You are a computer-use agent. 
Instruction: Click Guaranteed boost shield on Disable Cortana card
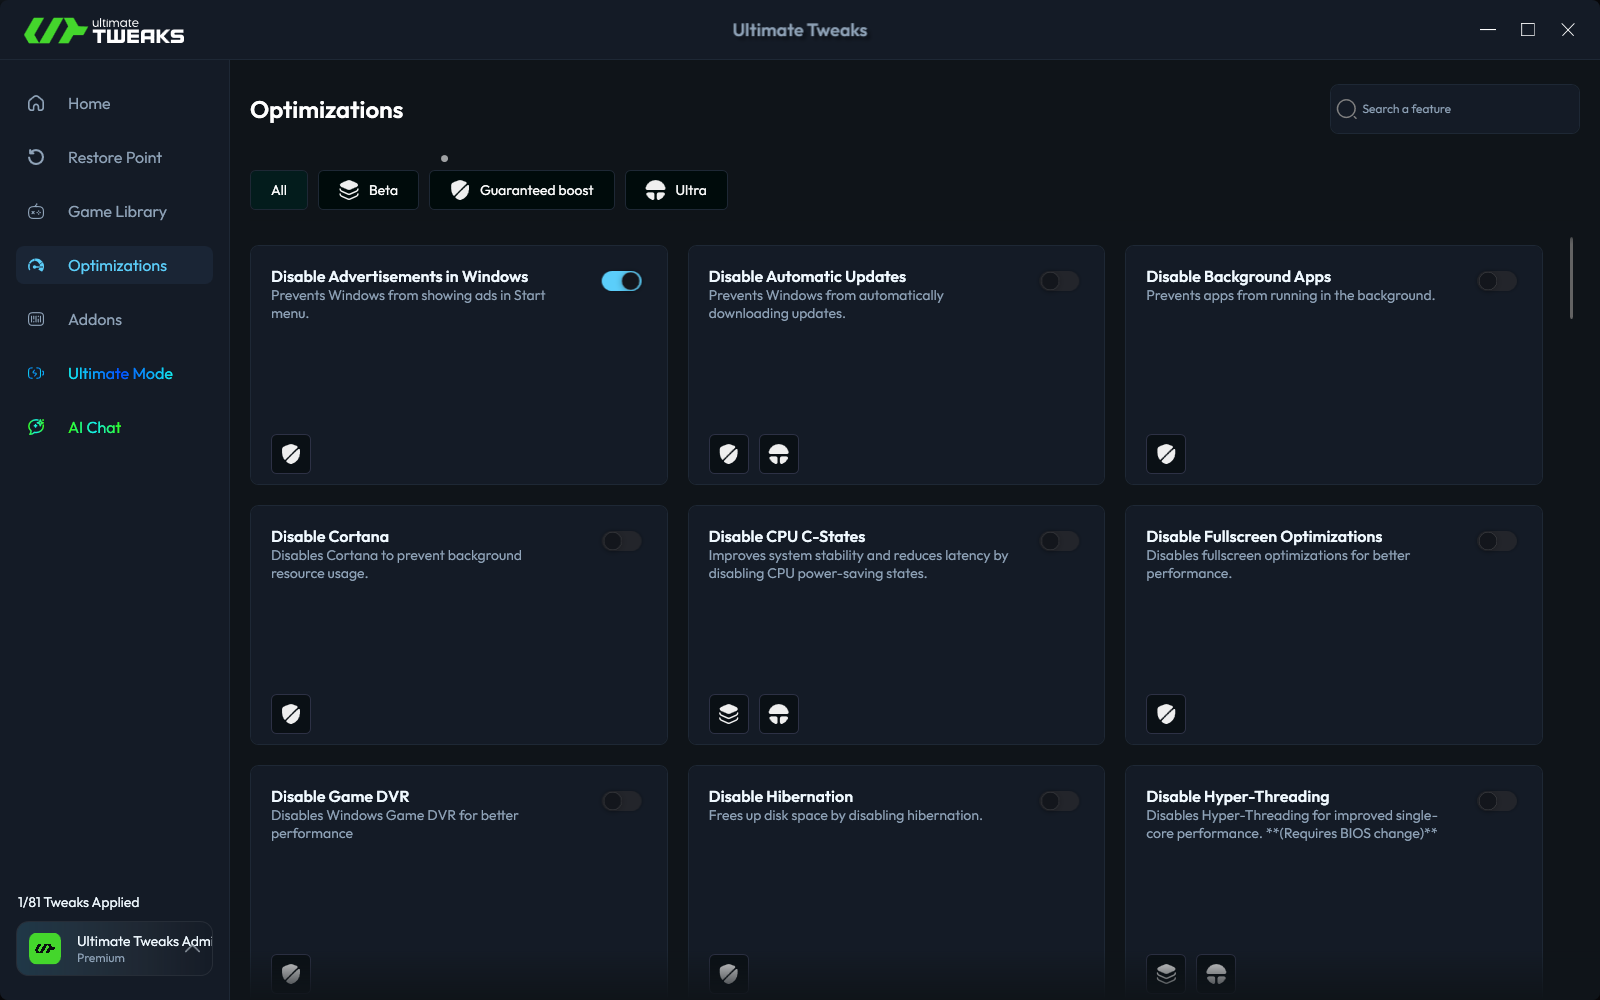(291, 714)
